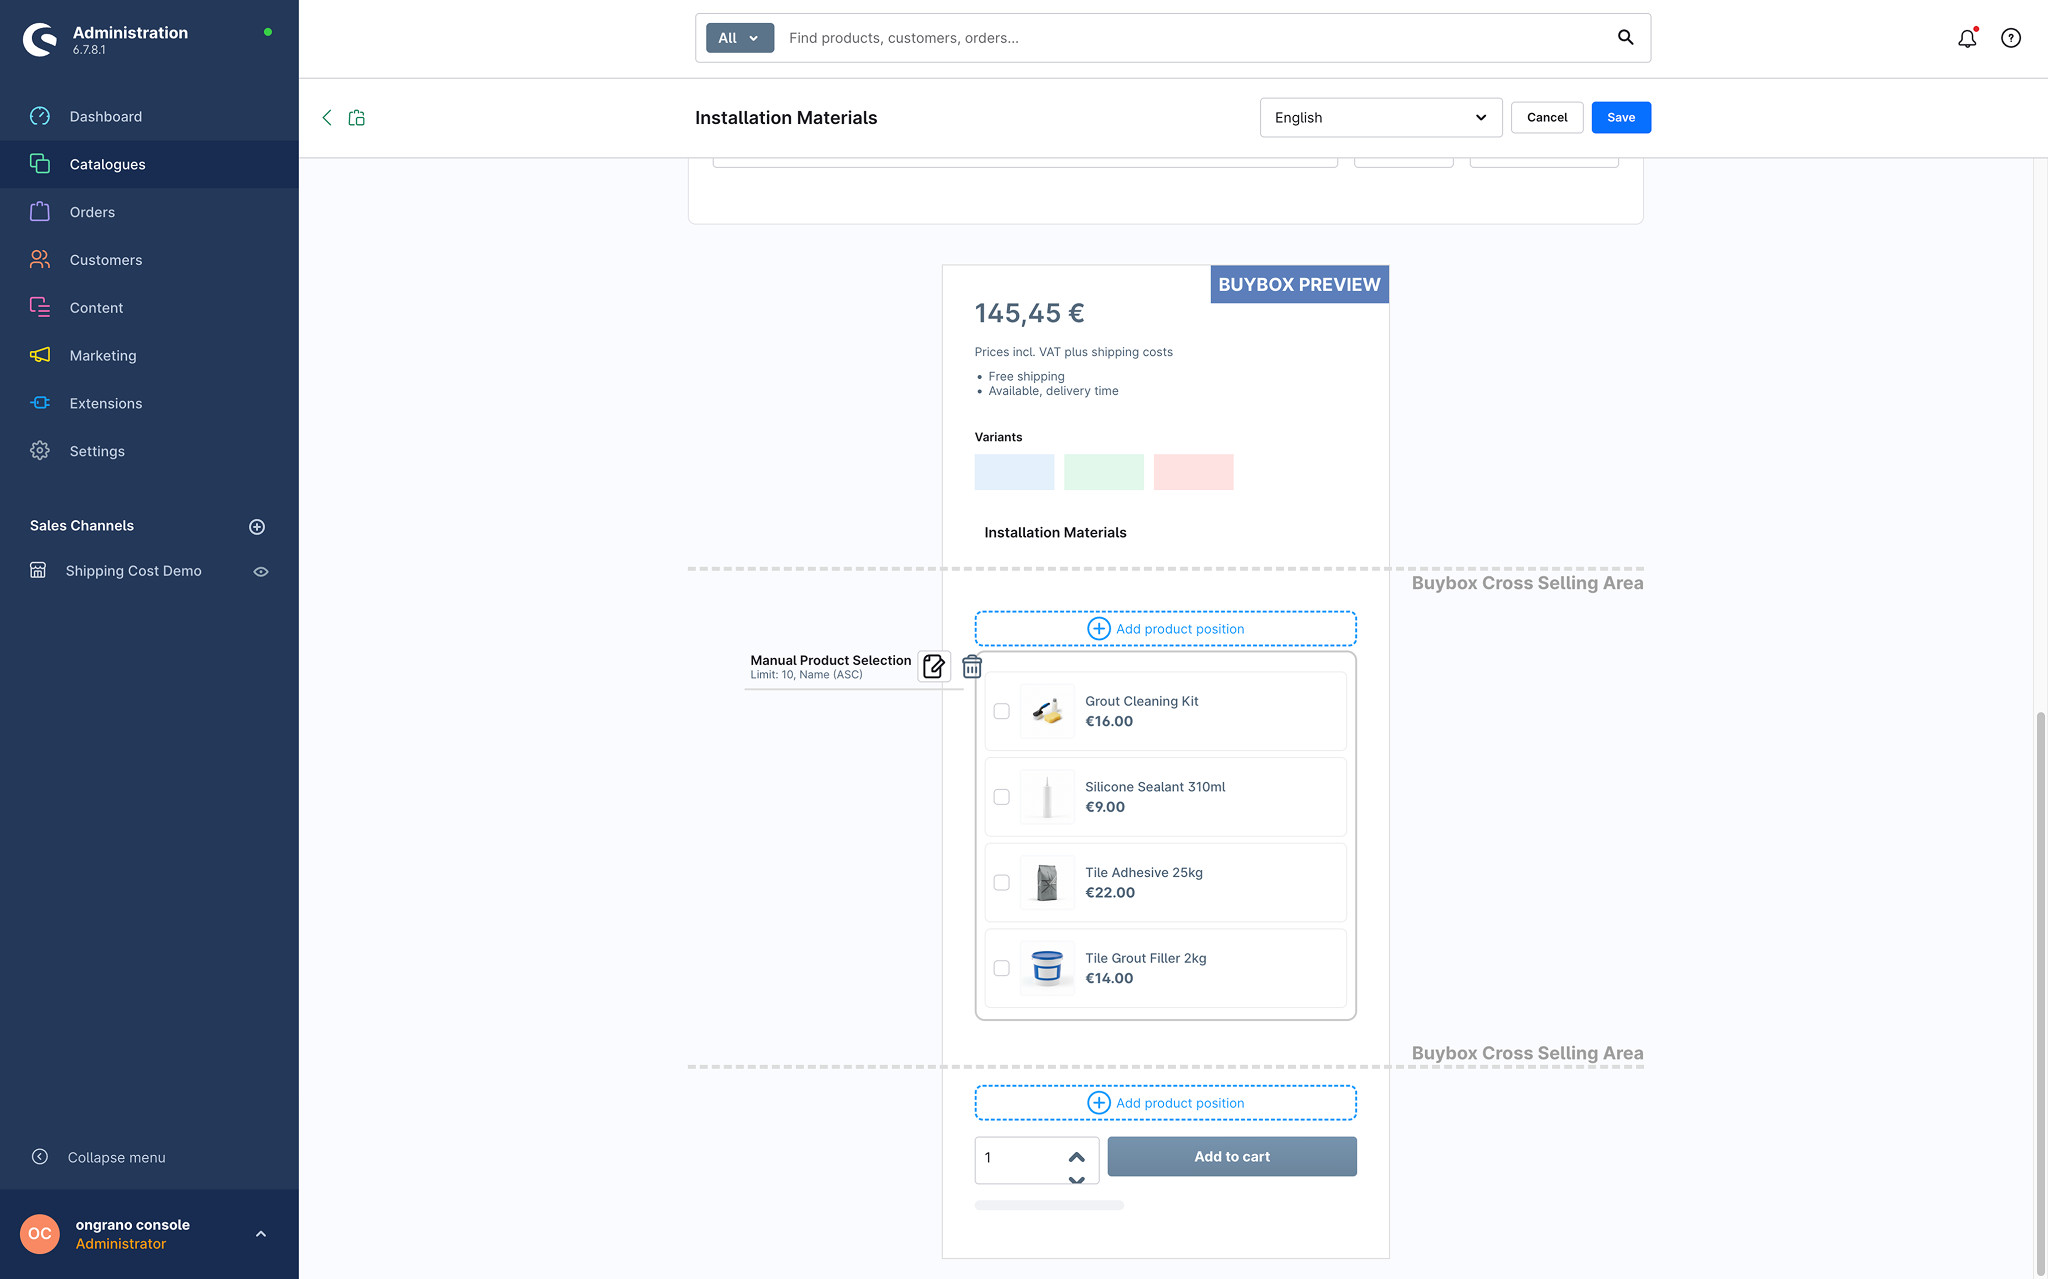Check the Grout Cleaning Kit checkbox
2048x1279 pixels.
pyautogui.click(x=1002, y=711)
